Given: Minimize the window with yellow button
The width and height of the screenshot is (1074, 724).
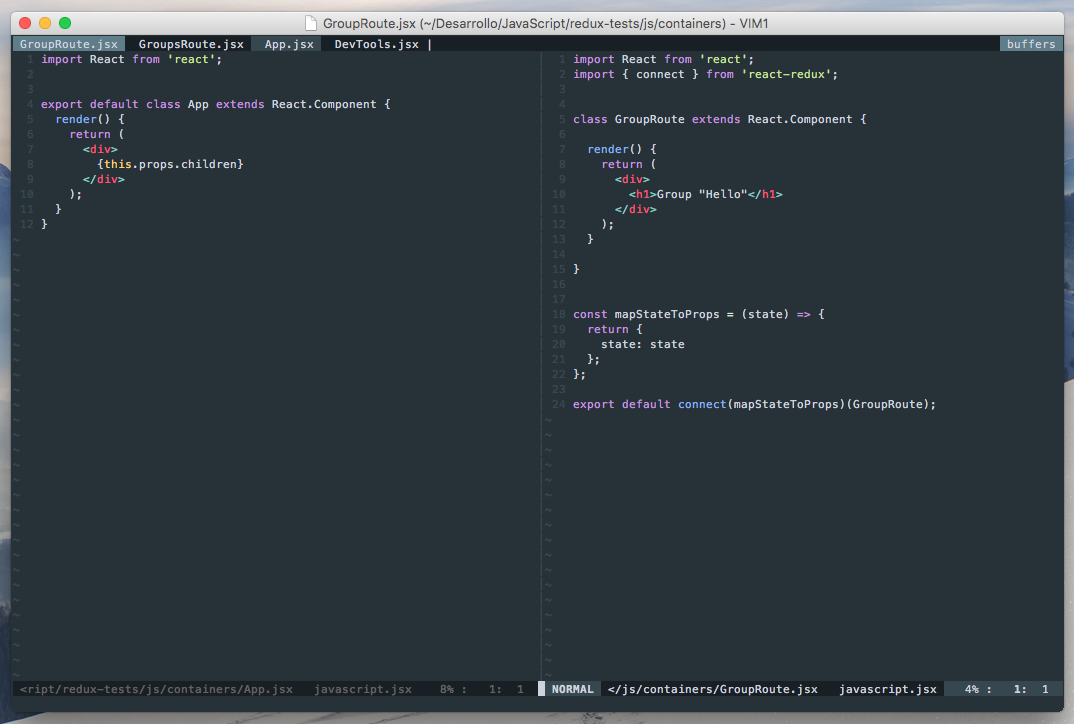Looking at the screenshot, I should (x=45, y=23).
